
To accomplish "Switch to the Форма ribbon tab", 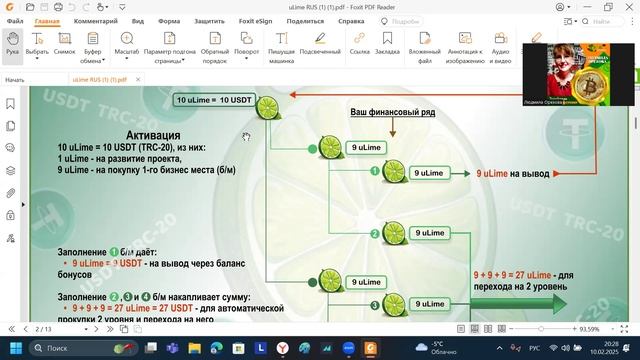I will tap(169, 21).
